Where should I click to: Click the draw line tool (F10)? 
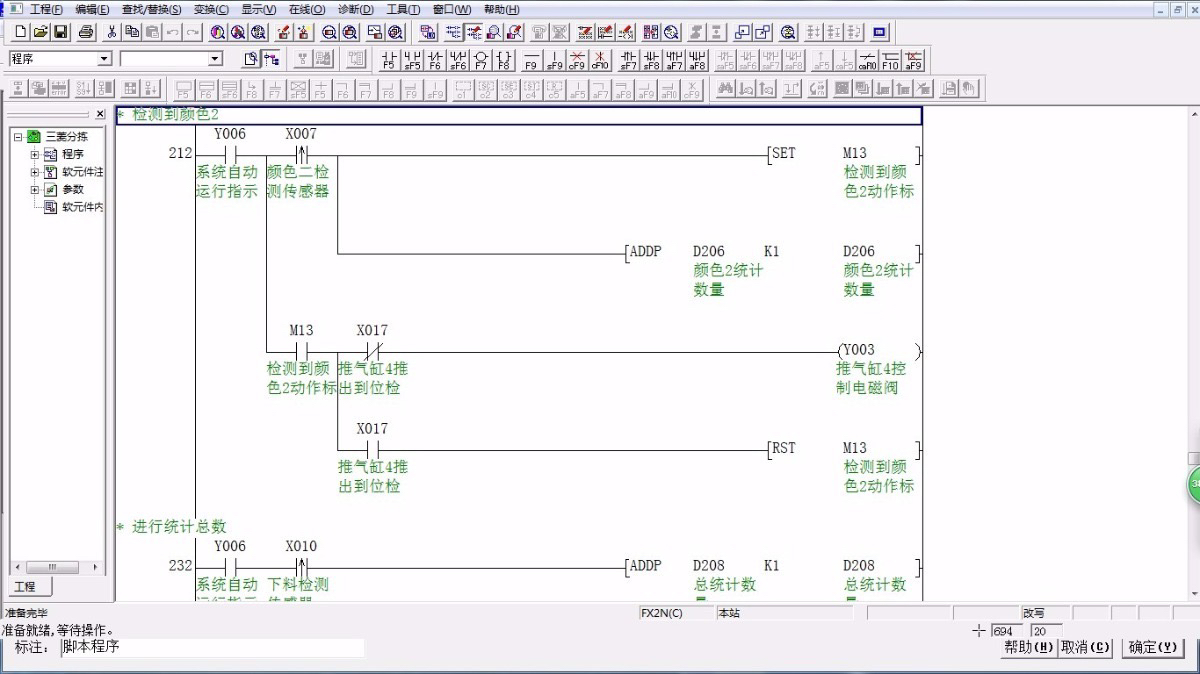pyautogui.click(x=890, y=59)
